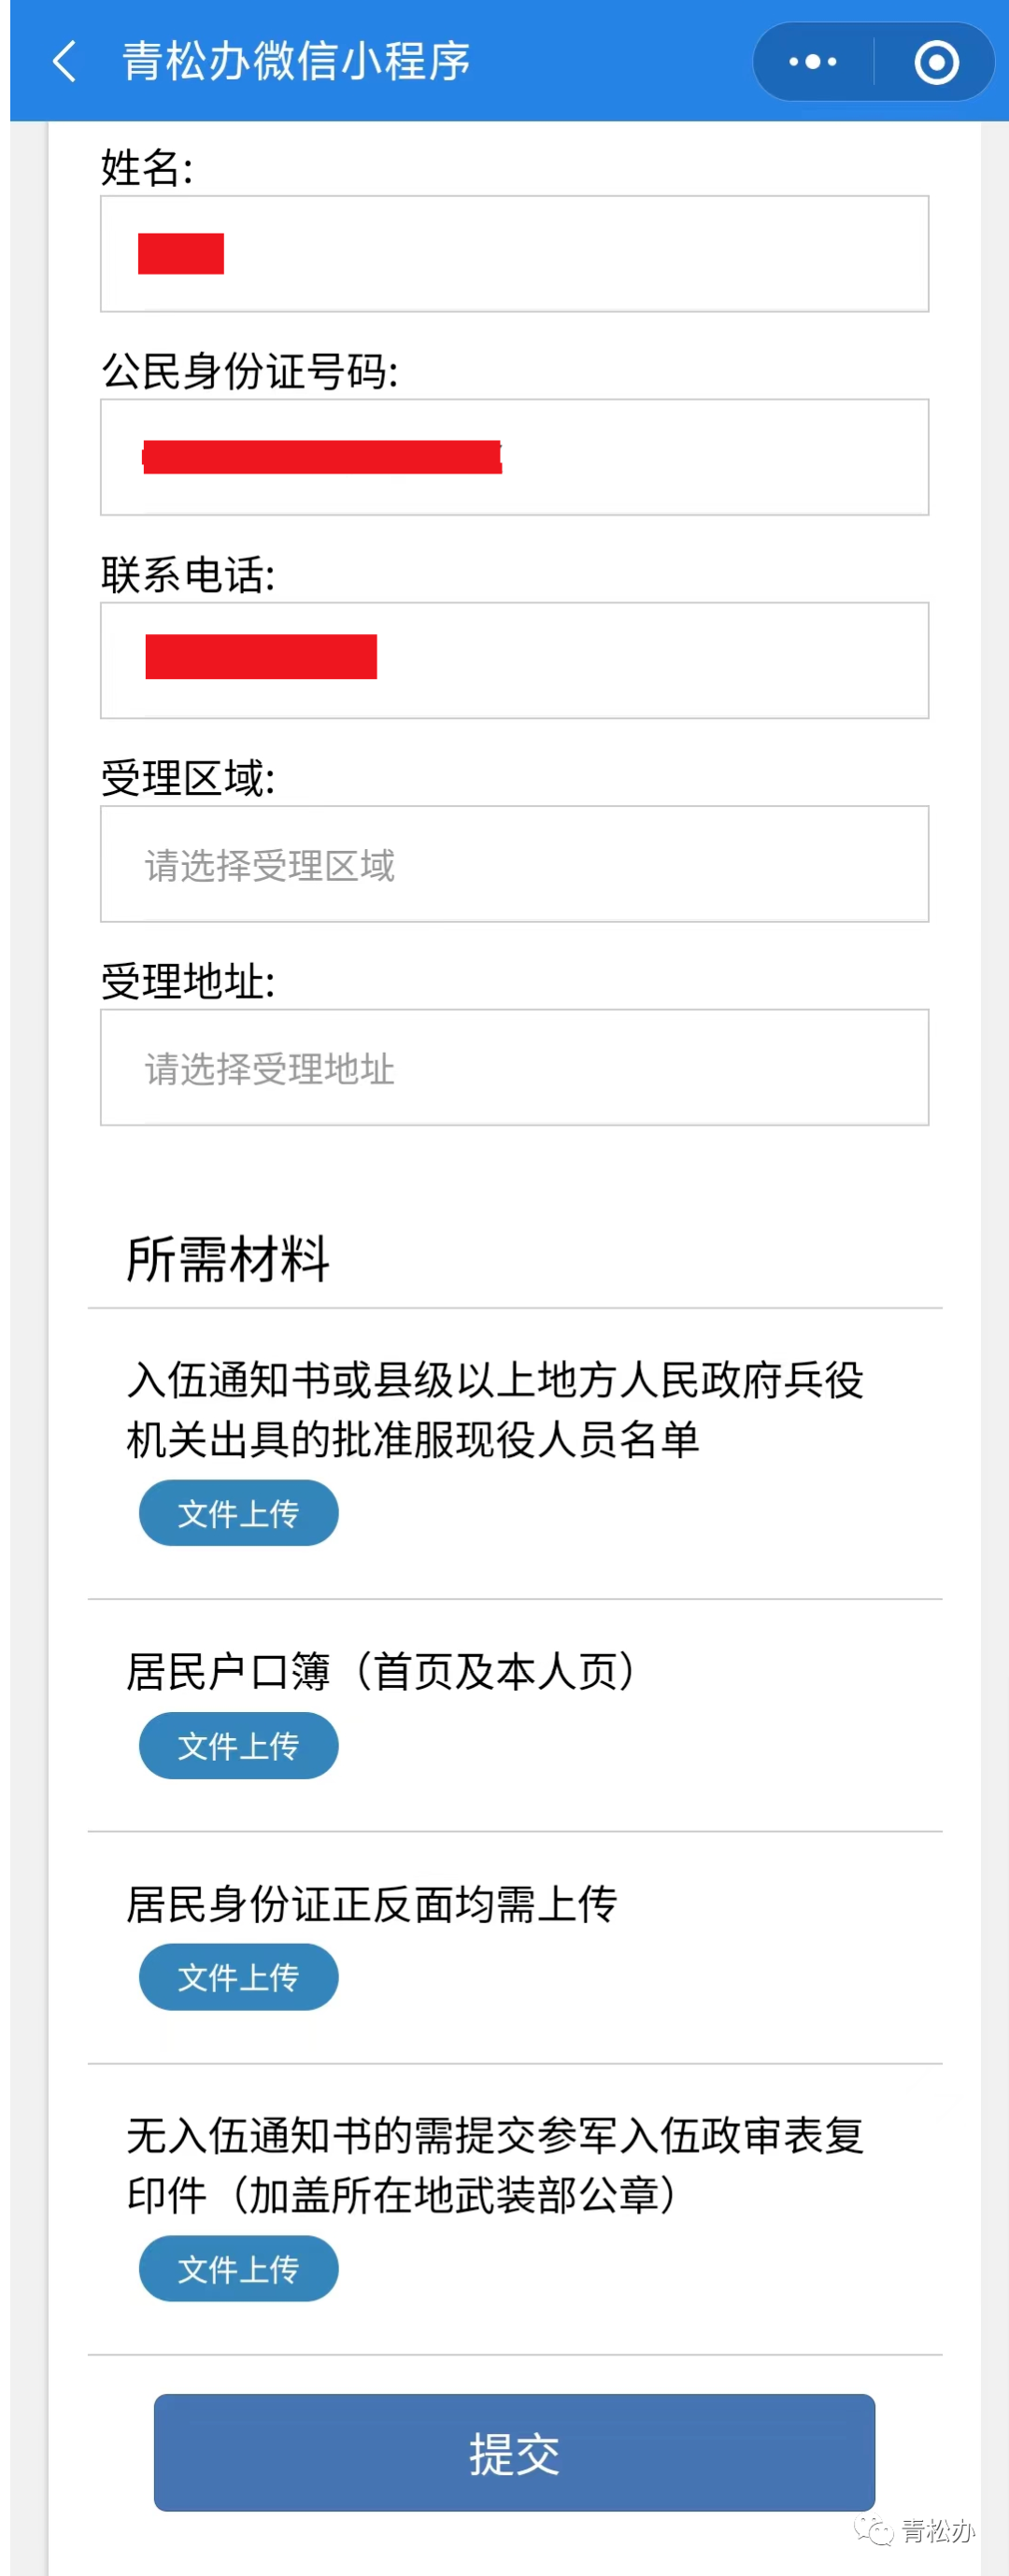This screenshot has height=2576, width=1009.
Task: Close mini program via circle target icon
Action: tap(936, 62)
